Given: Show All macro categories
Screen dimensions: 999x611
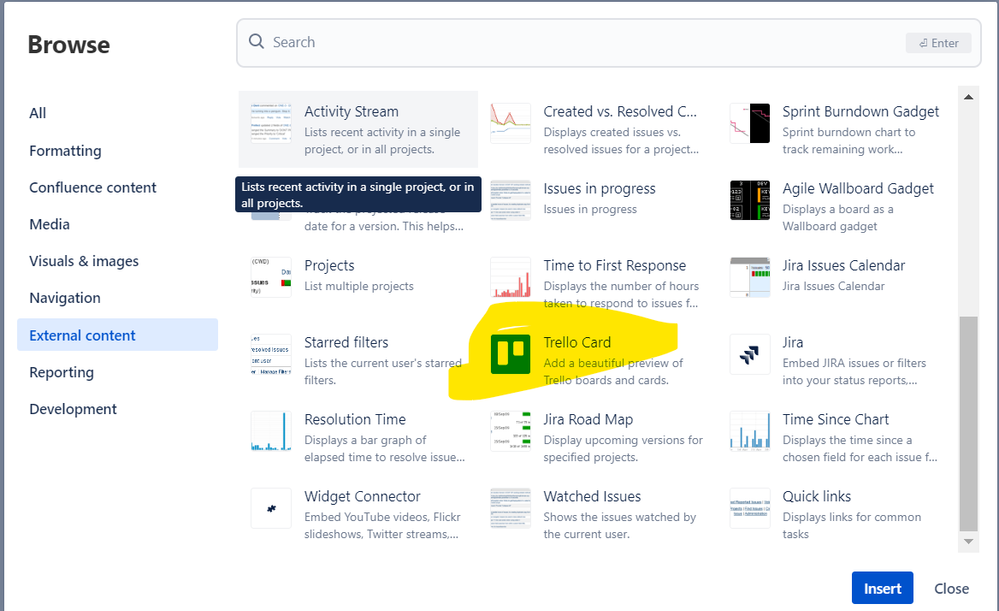Looking at the screenshot, I should coord(38,113).
